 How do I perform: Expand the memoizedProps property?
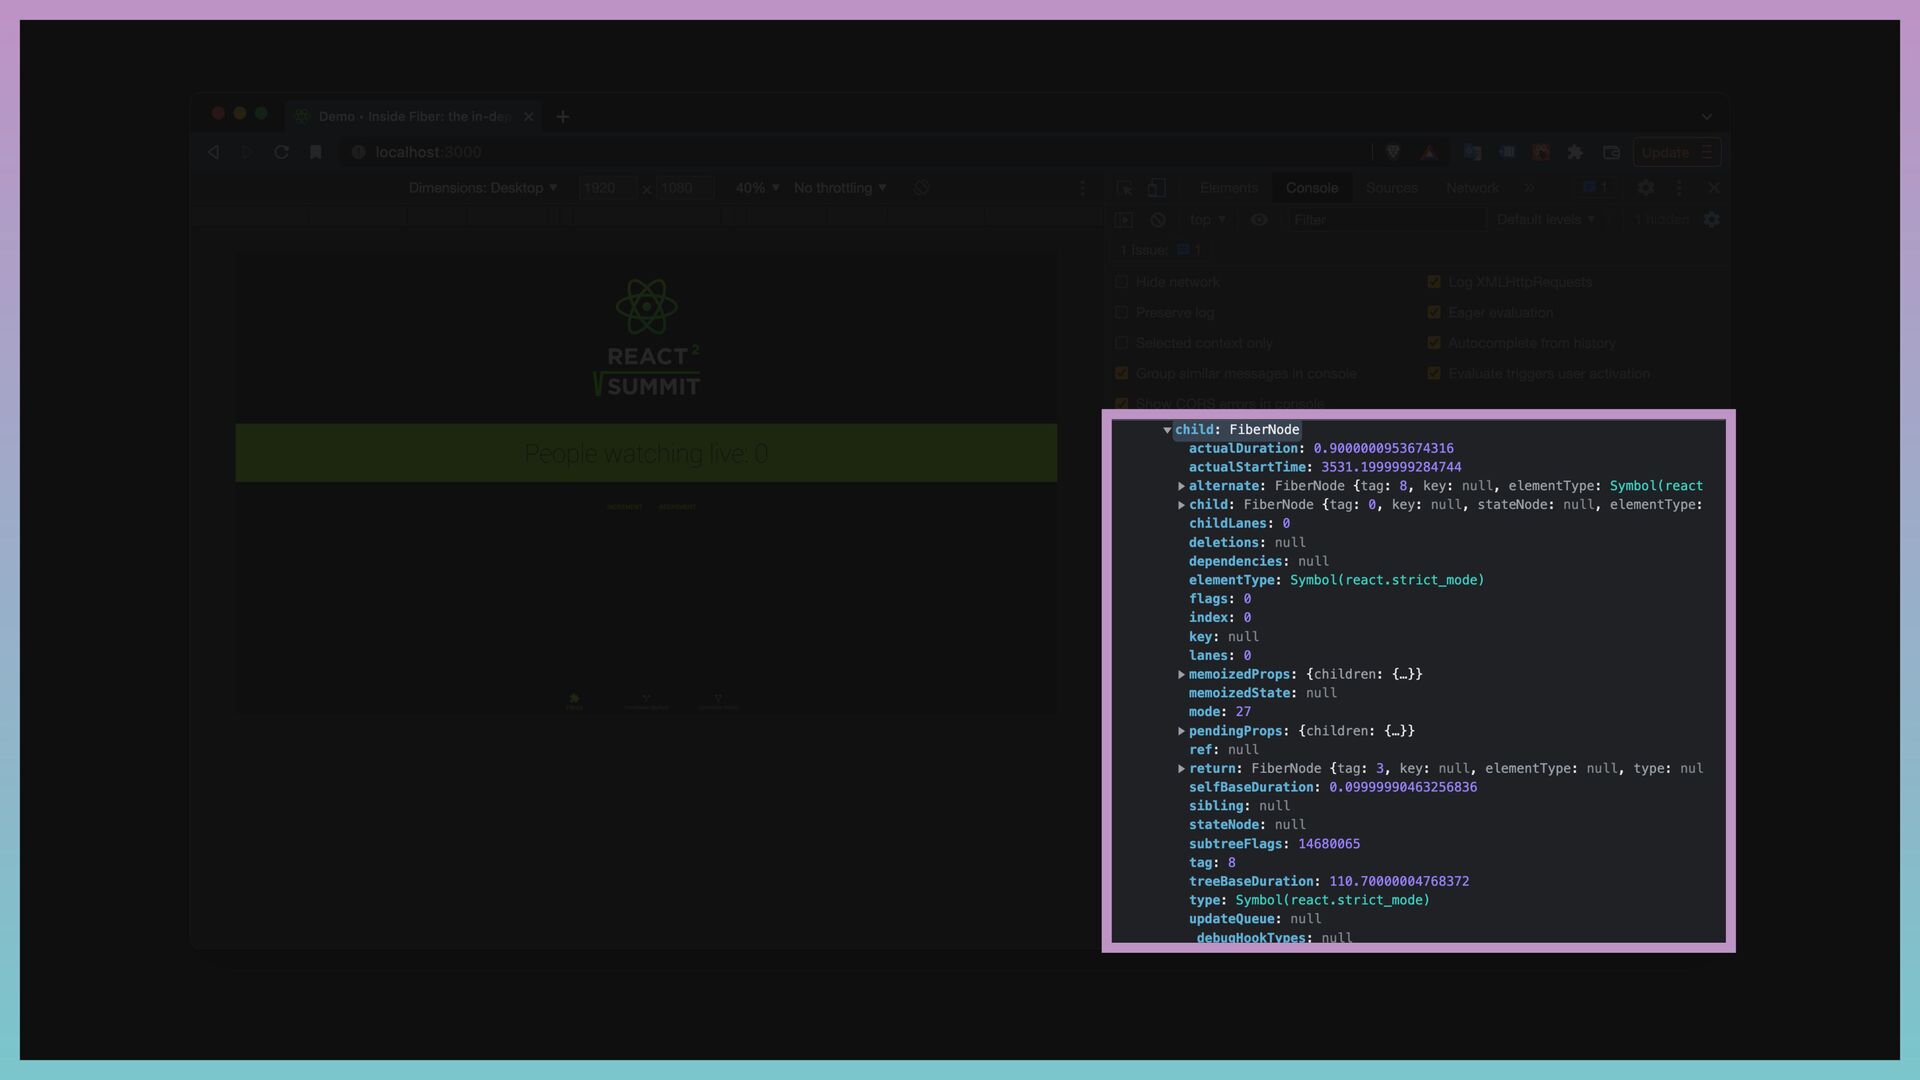tap(1181, 675)
